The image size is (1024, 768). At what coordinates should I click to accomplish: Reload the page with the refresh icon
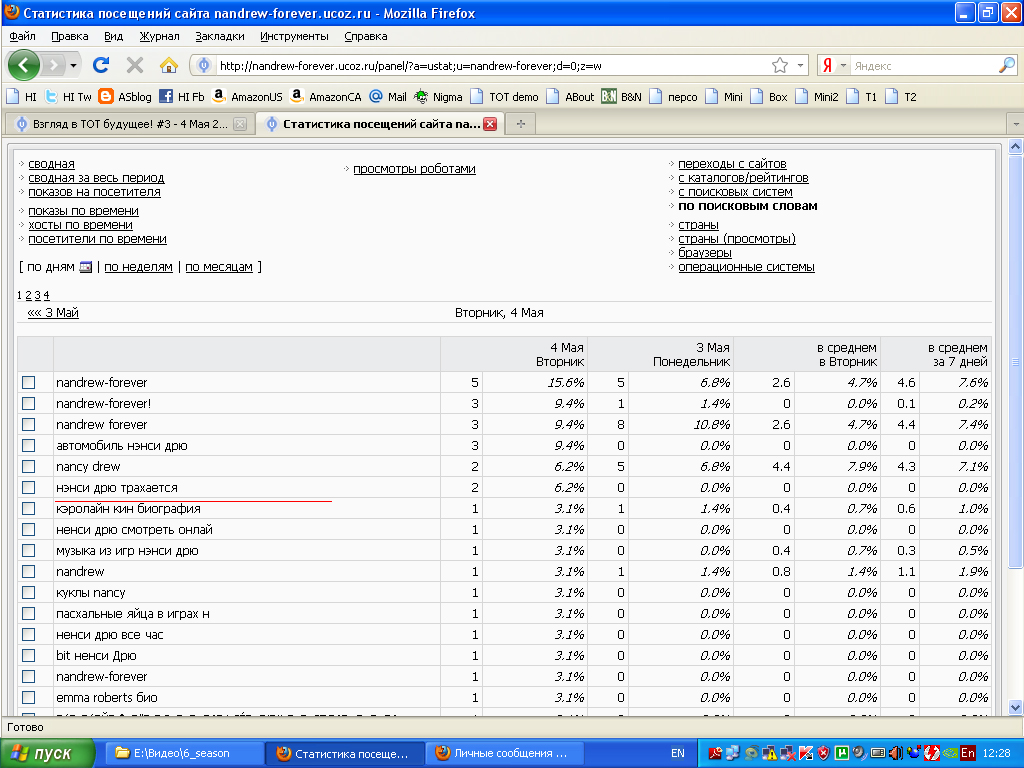pyautogui.click(x=101, y=65)
